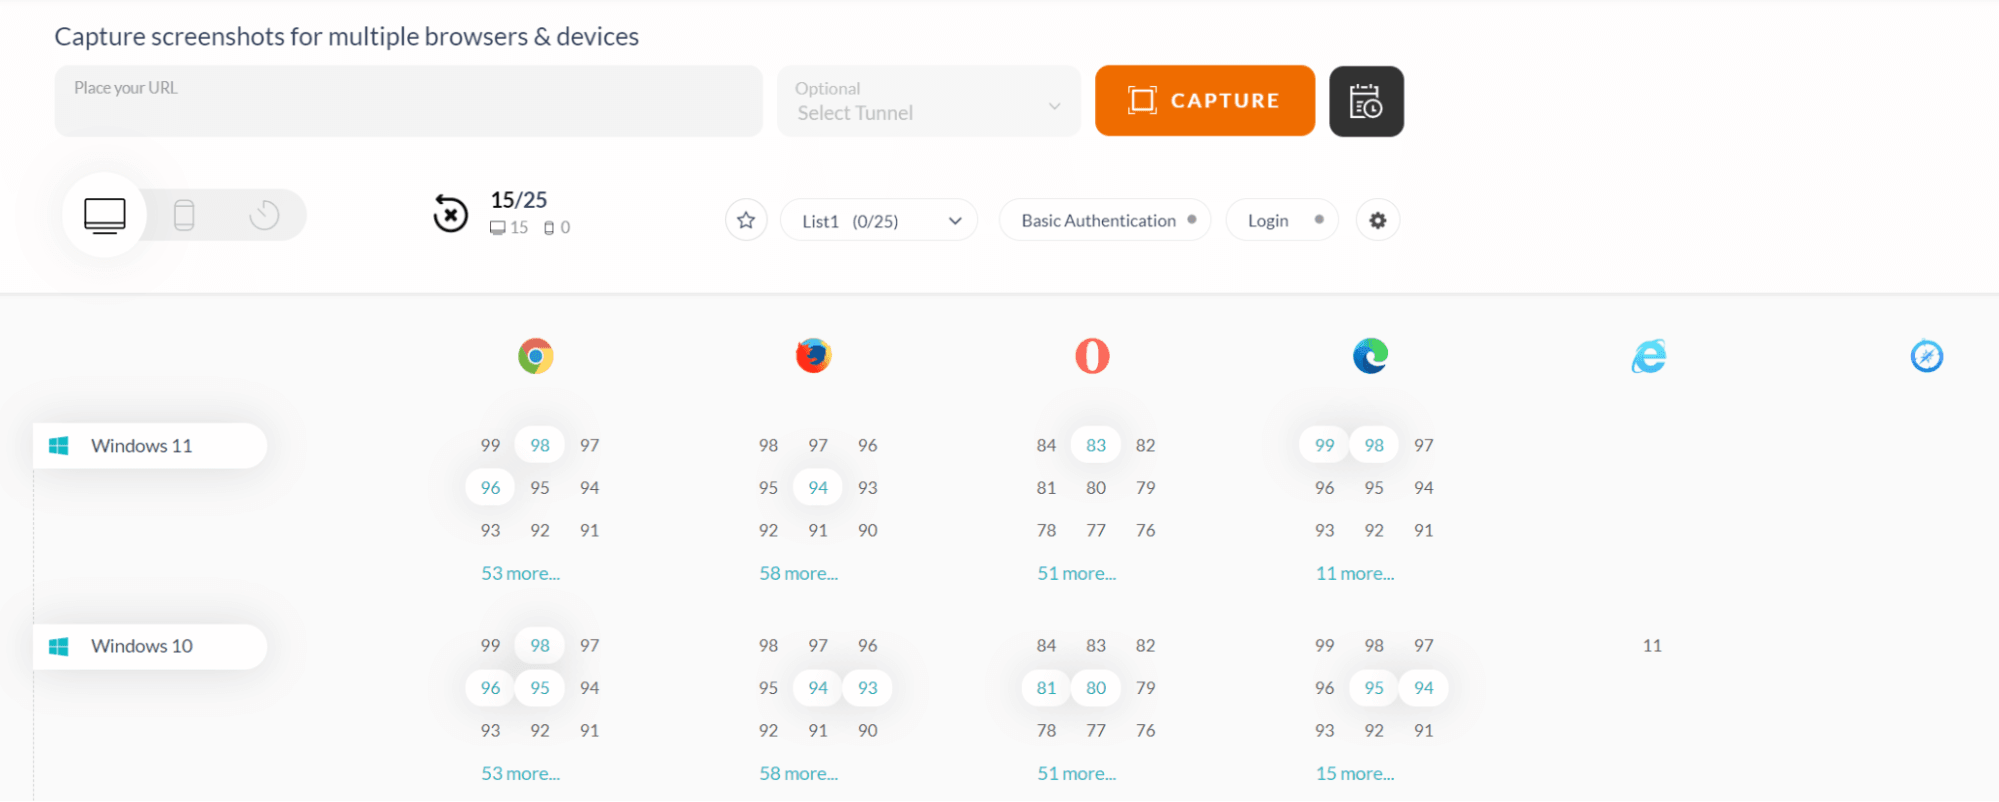Image resolution: width=1999 pixels, height=802 pixels.
Task: Toggle Basic Authentication option
Action: coord(1105,220)
